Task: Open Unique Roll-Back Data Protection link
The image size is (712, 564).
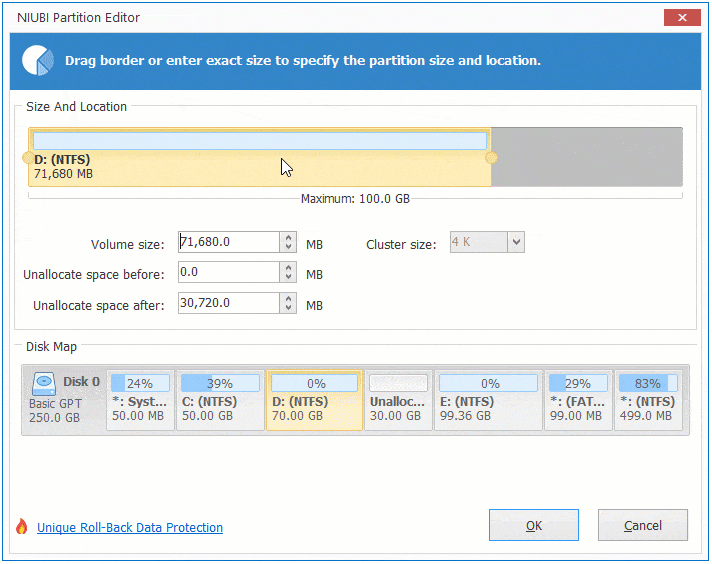Action: [x=130, y=527]
